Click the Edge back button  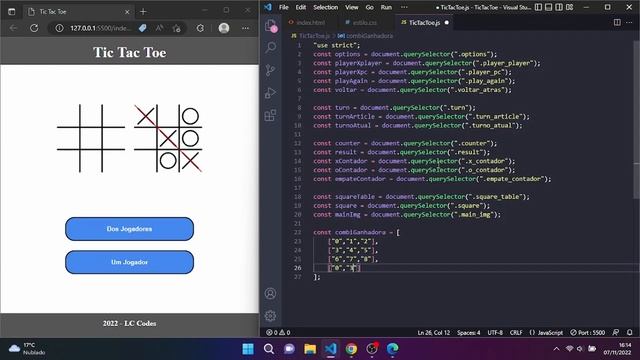(x=13, y=28)
